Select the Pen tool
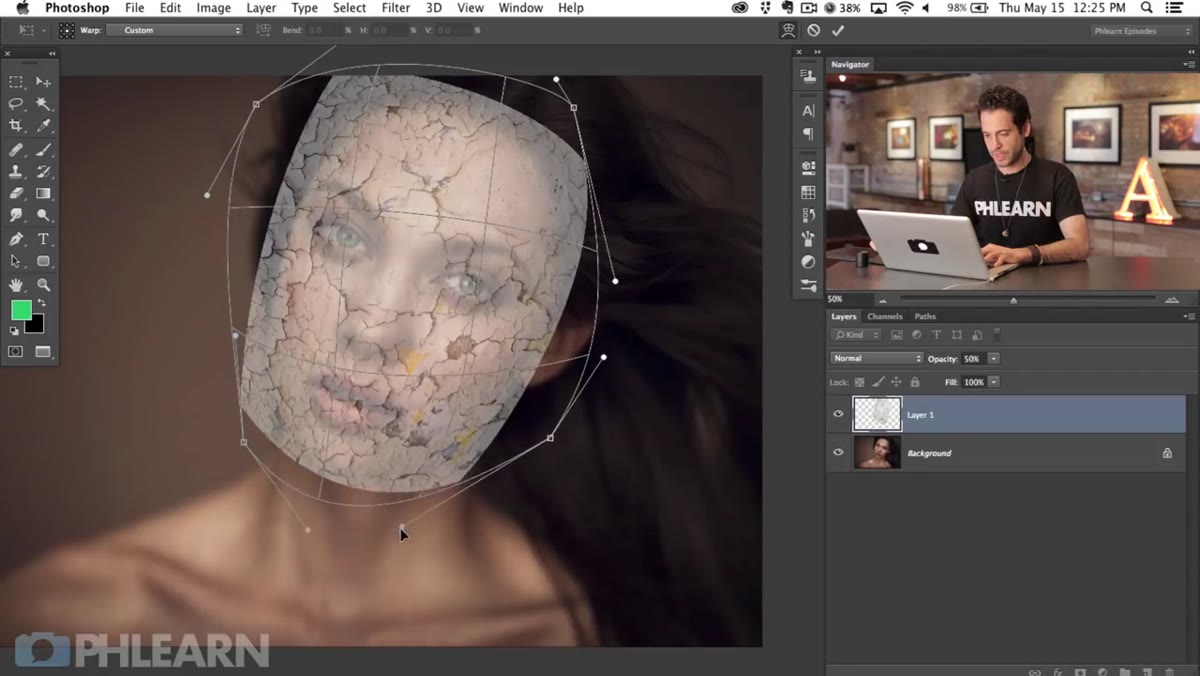The width and height of the screenshot is (1200, 676). click(16, 240)
